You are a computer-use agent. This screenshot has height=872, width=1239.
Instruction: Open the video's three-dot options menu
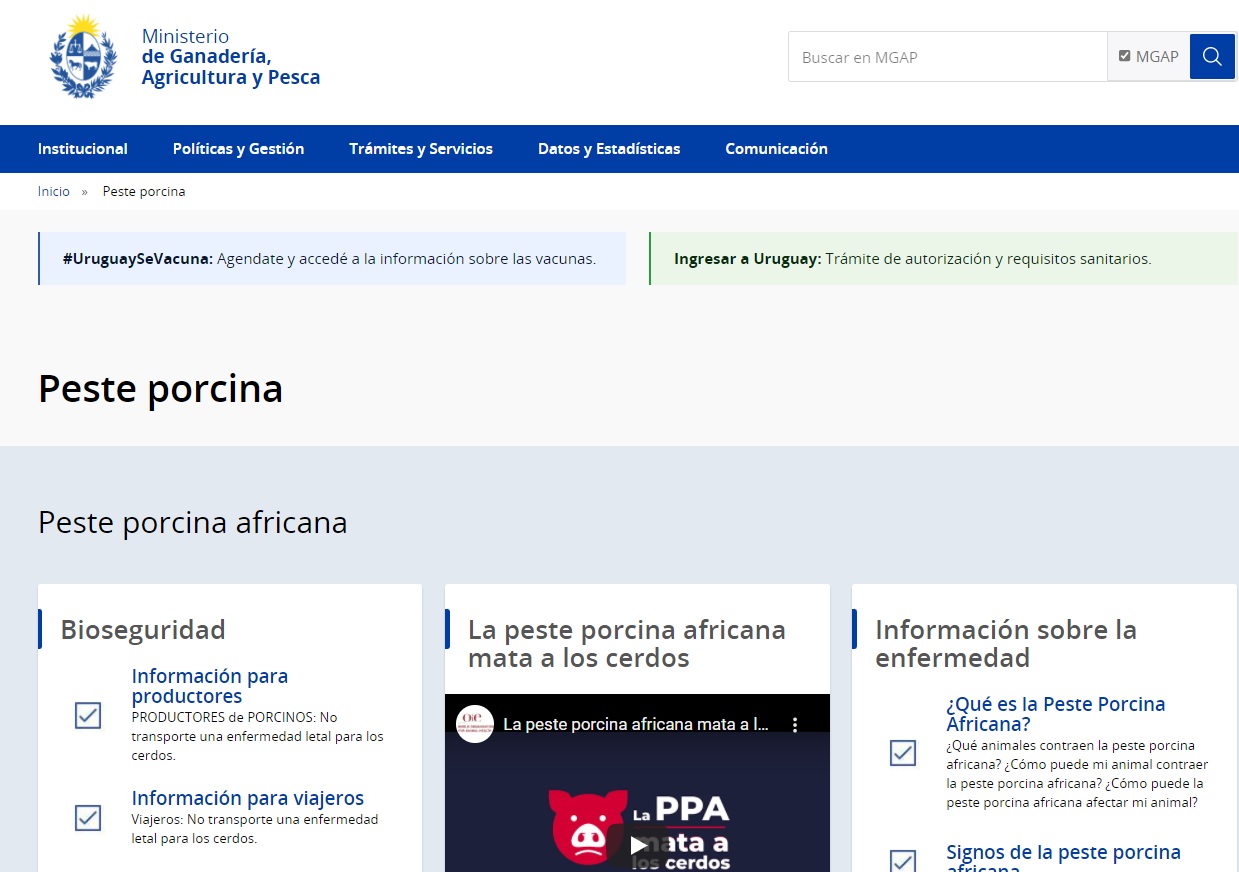pos(796,724)
